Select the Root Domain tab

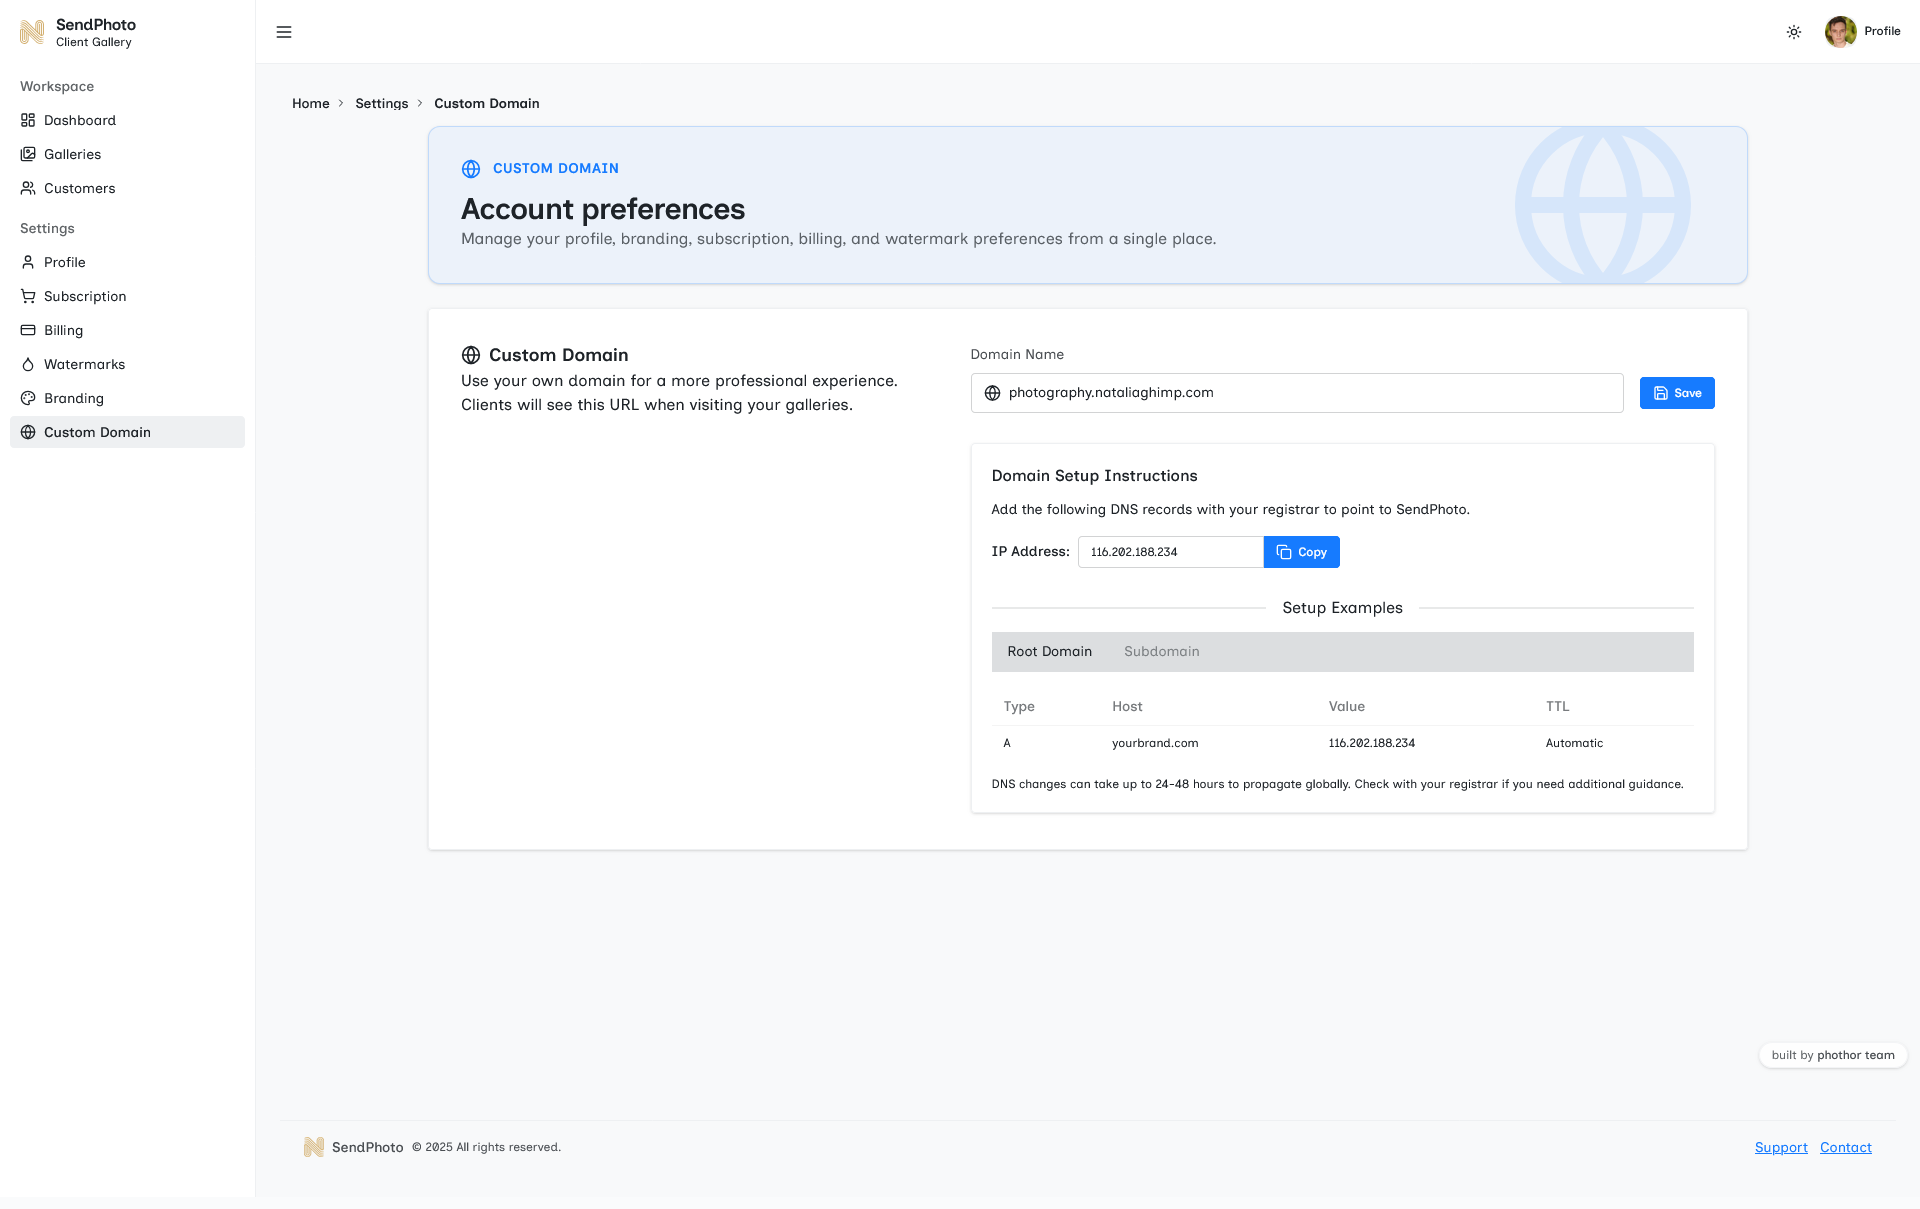[x=1049, y=651]
